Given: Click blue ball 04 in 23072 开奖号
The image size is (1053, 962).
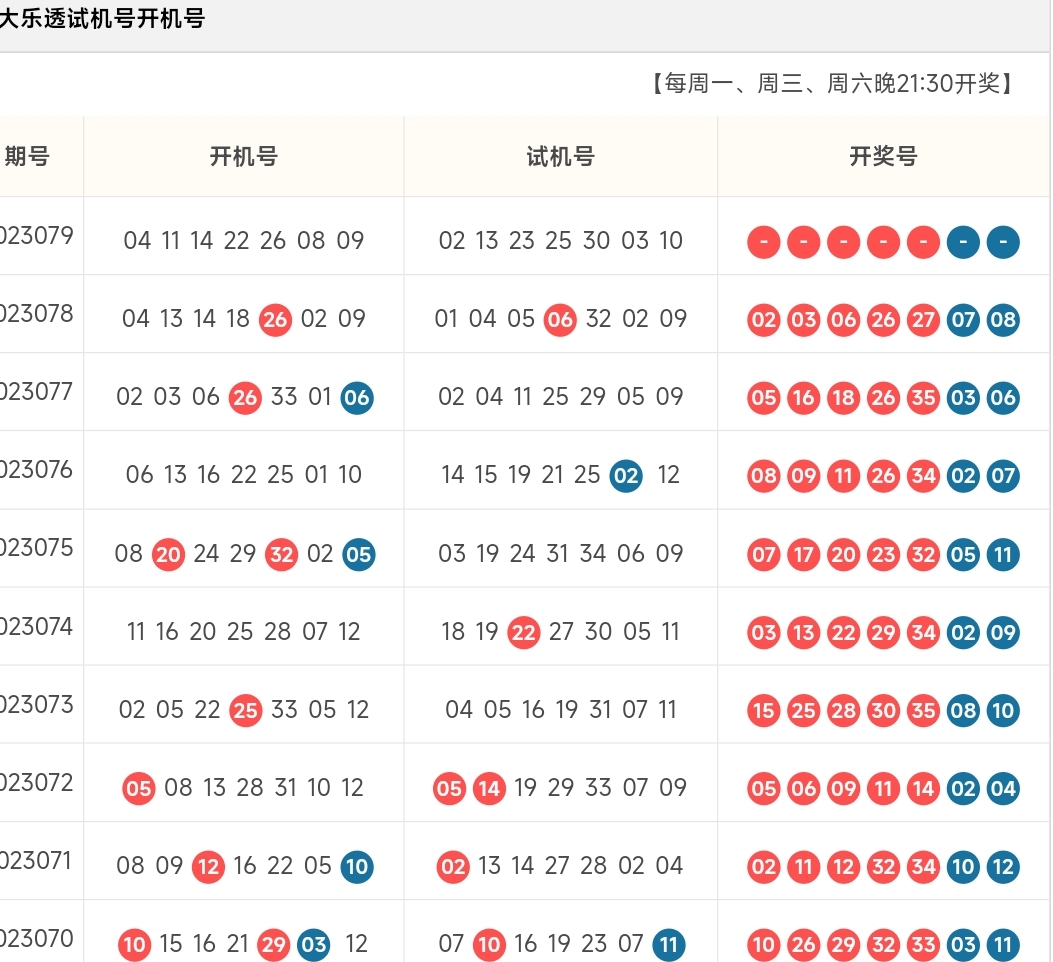Looking at the screenshot, I should [x=1003, y=788].
